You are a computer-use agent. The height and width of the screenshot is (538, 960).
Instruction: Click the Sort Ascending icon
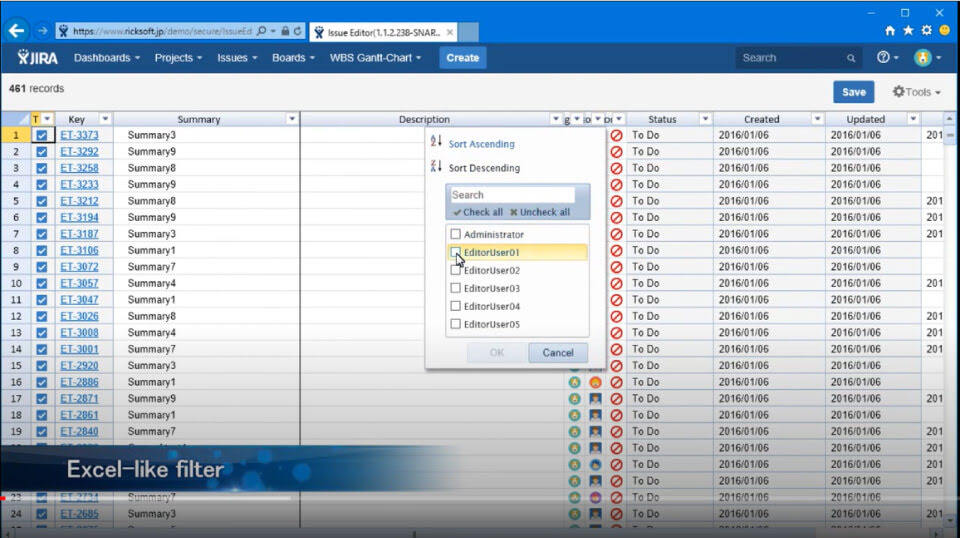436,143
